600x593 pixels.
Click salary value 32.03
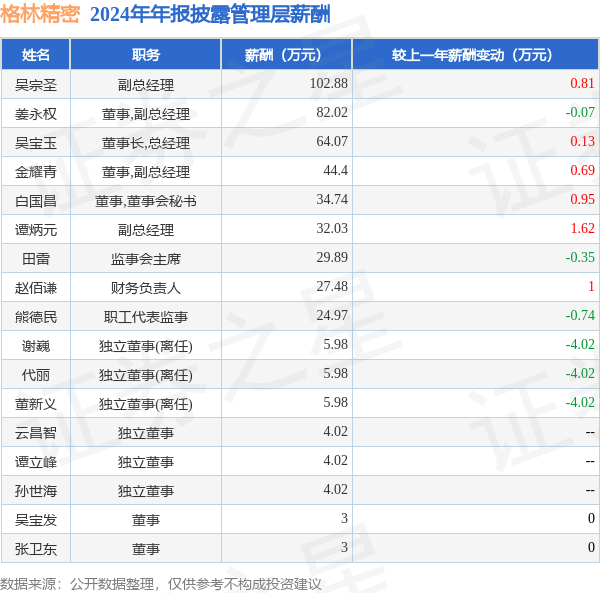(332, 228)
